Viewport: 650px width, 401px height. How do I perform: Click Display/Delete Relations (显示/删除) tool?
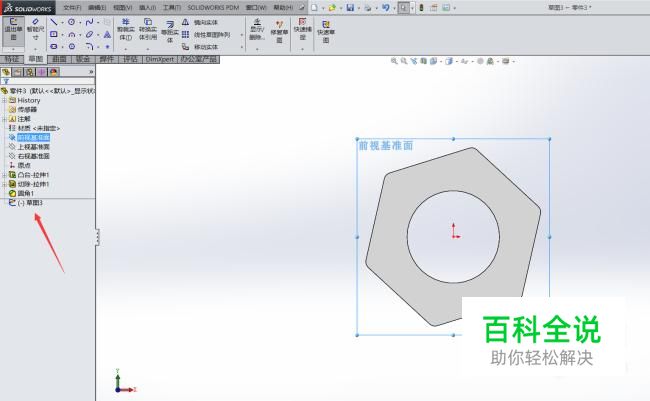coord(257,29)
